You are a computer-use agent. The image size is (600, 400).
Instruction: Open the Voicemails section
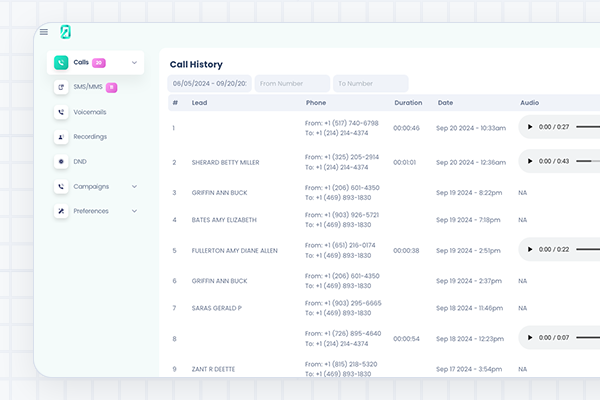[x=89, y=112]
